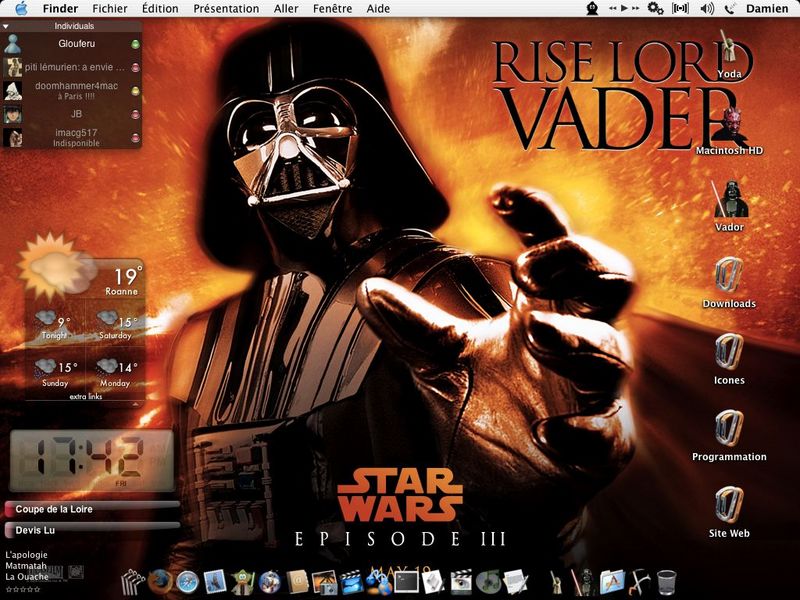The width and height of the screenshot is (800, 600).
Task: Open the gears menu bar icon
Action: click(655, 9)
